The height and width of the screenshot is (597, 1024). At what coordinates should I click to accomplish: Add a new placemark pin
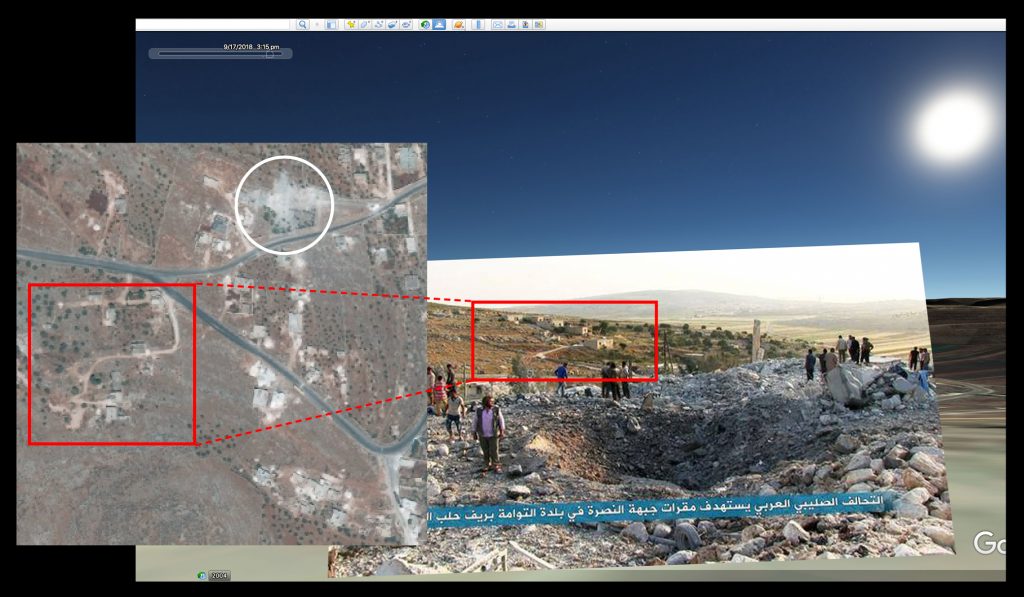pyautogui.click(x=351, y=24)
